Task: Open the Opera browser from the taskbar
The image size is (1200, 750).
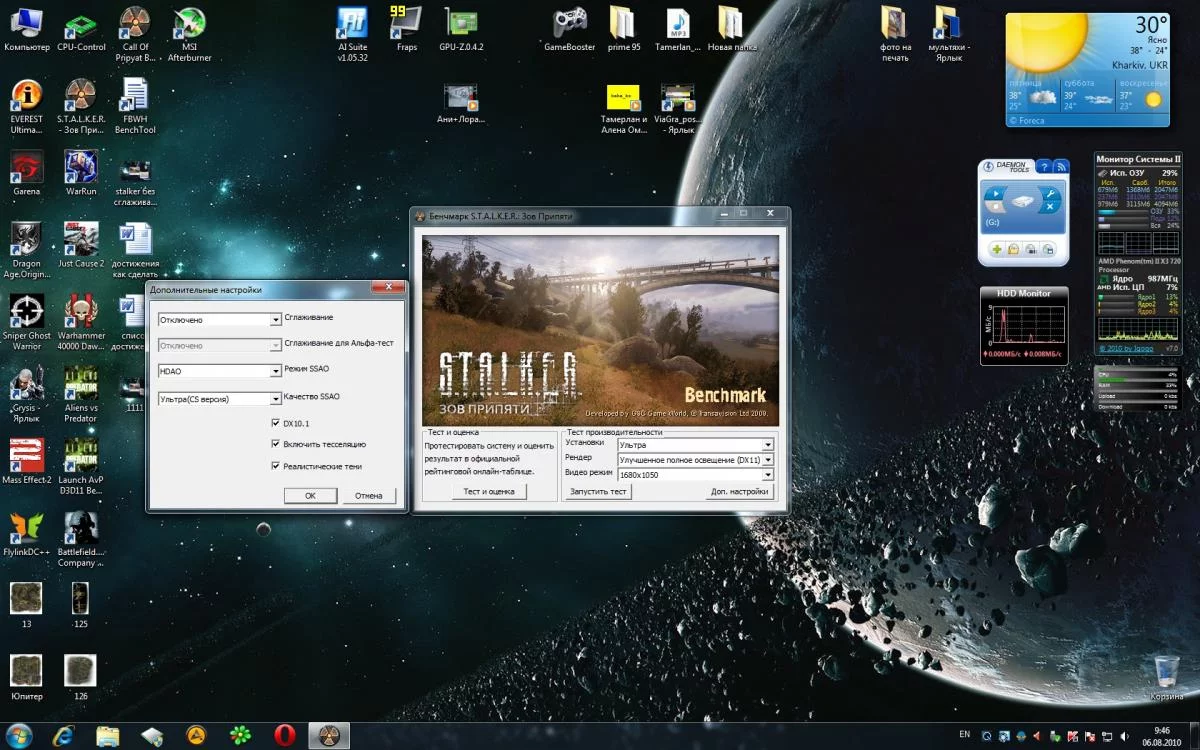Action: point(284,735)
